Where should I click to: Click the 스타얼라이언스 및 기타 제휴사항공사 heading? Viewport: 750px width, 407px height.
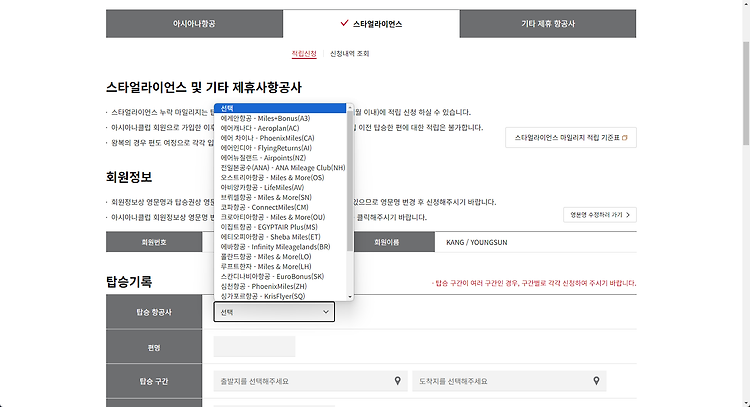(x=204, y=88)
